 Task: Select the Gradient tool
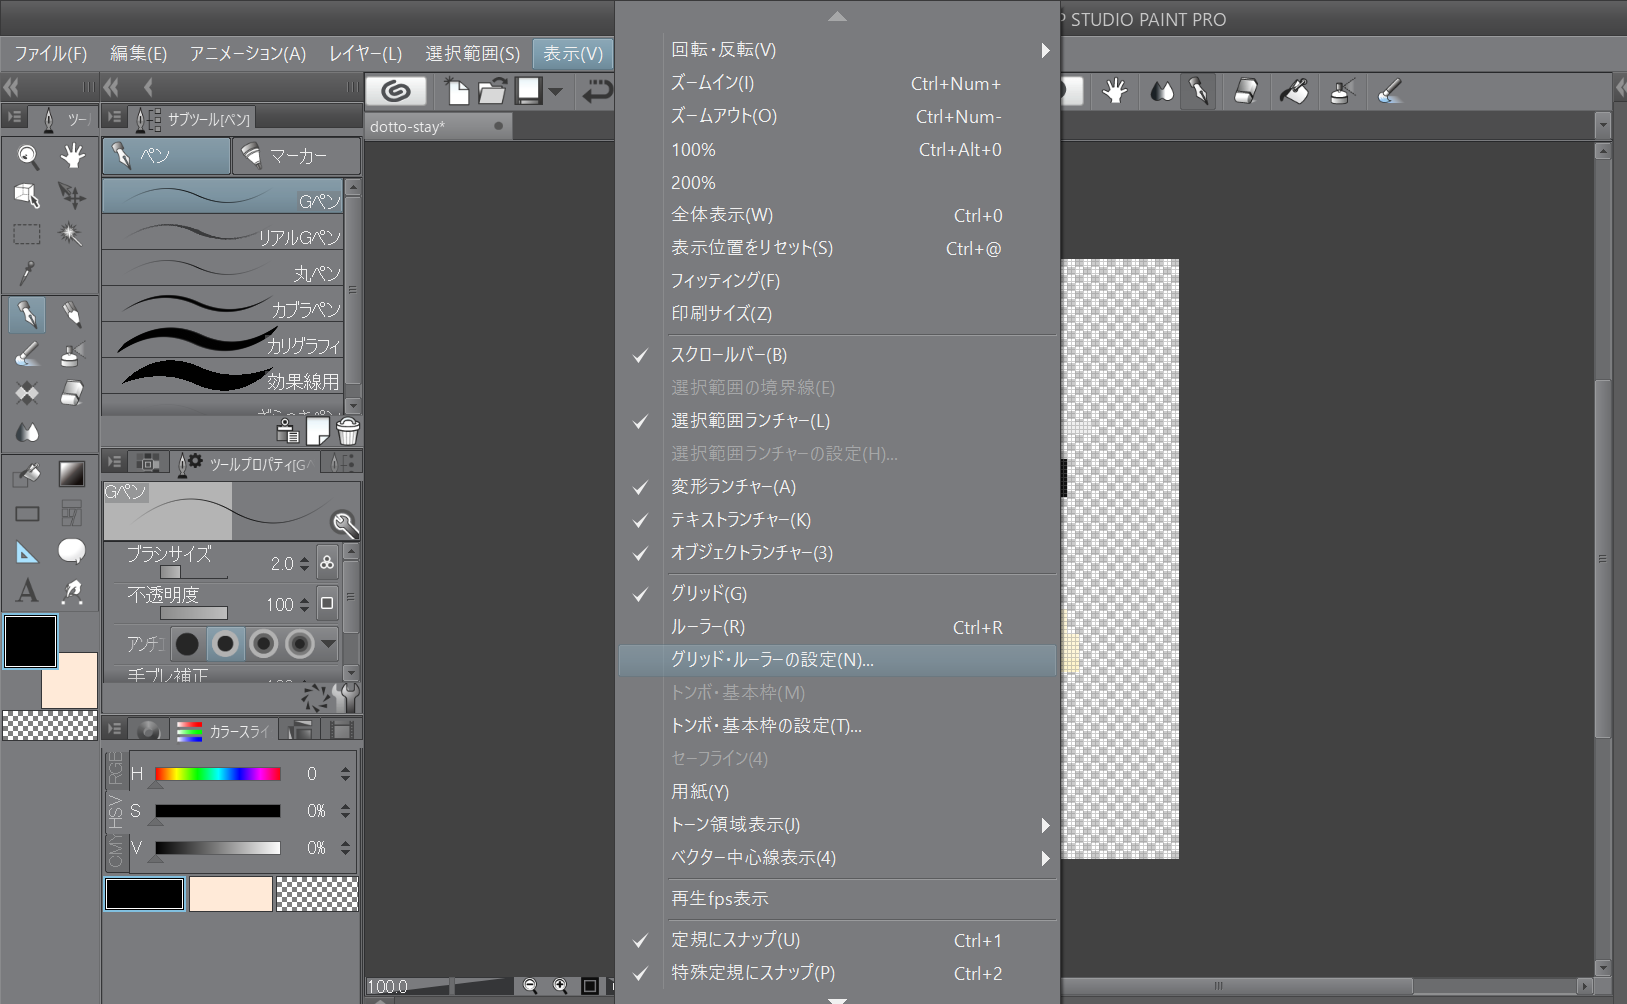[72, 473]
